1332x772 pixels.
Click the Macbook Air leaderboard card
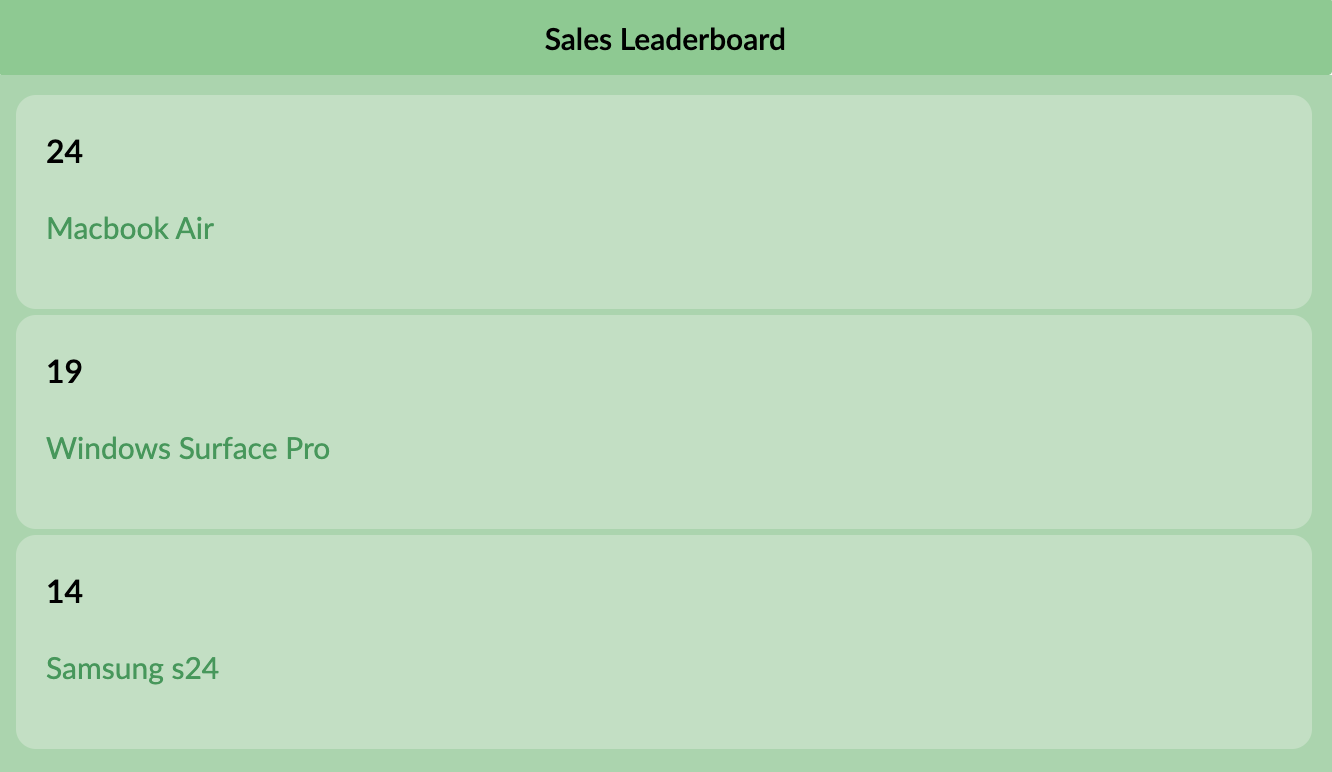664,202
